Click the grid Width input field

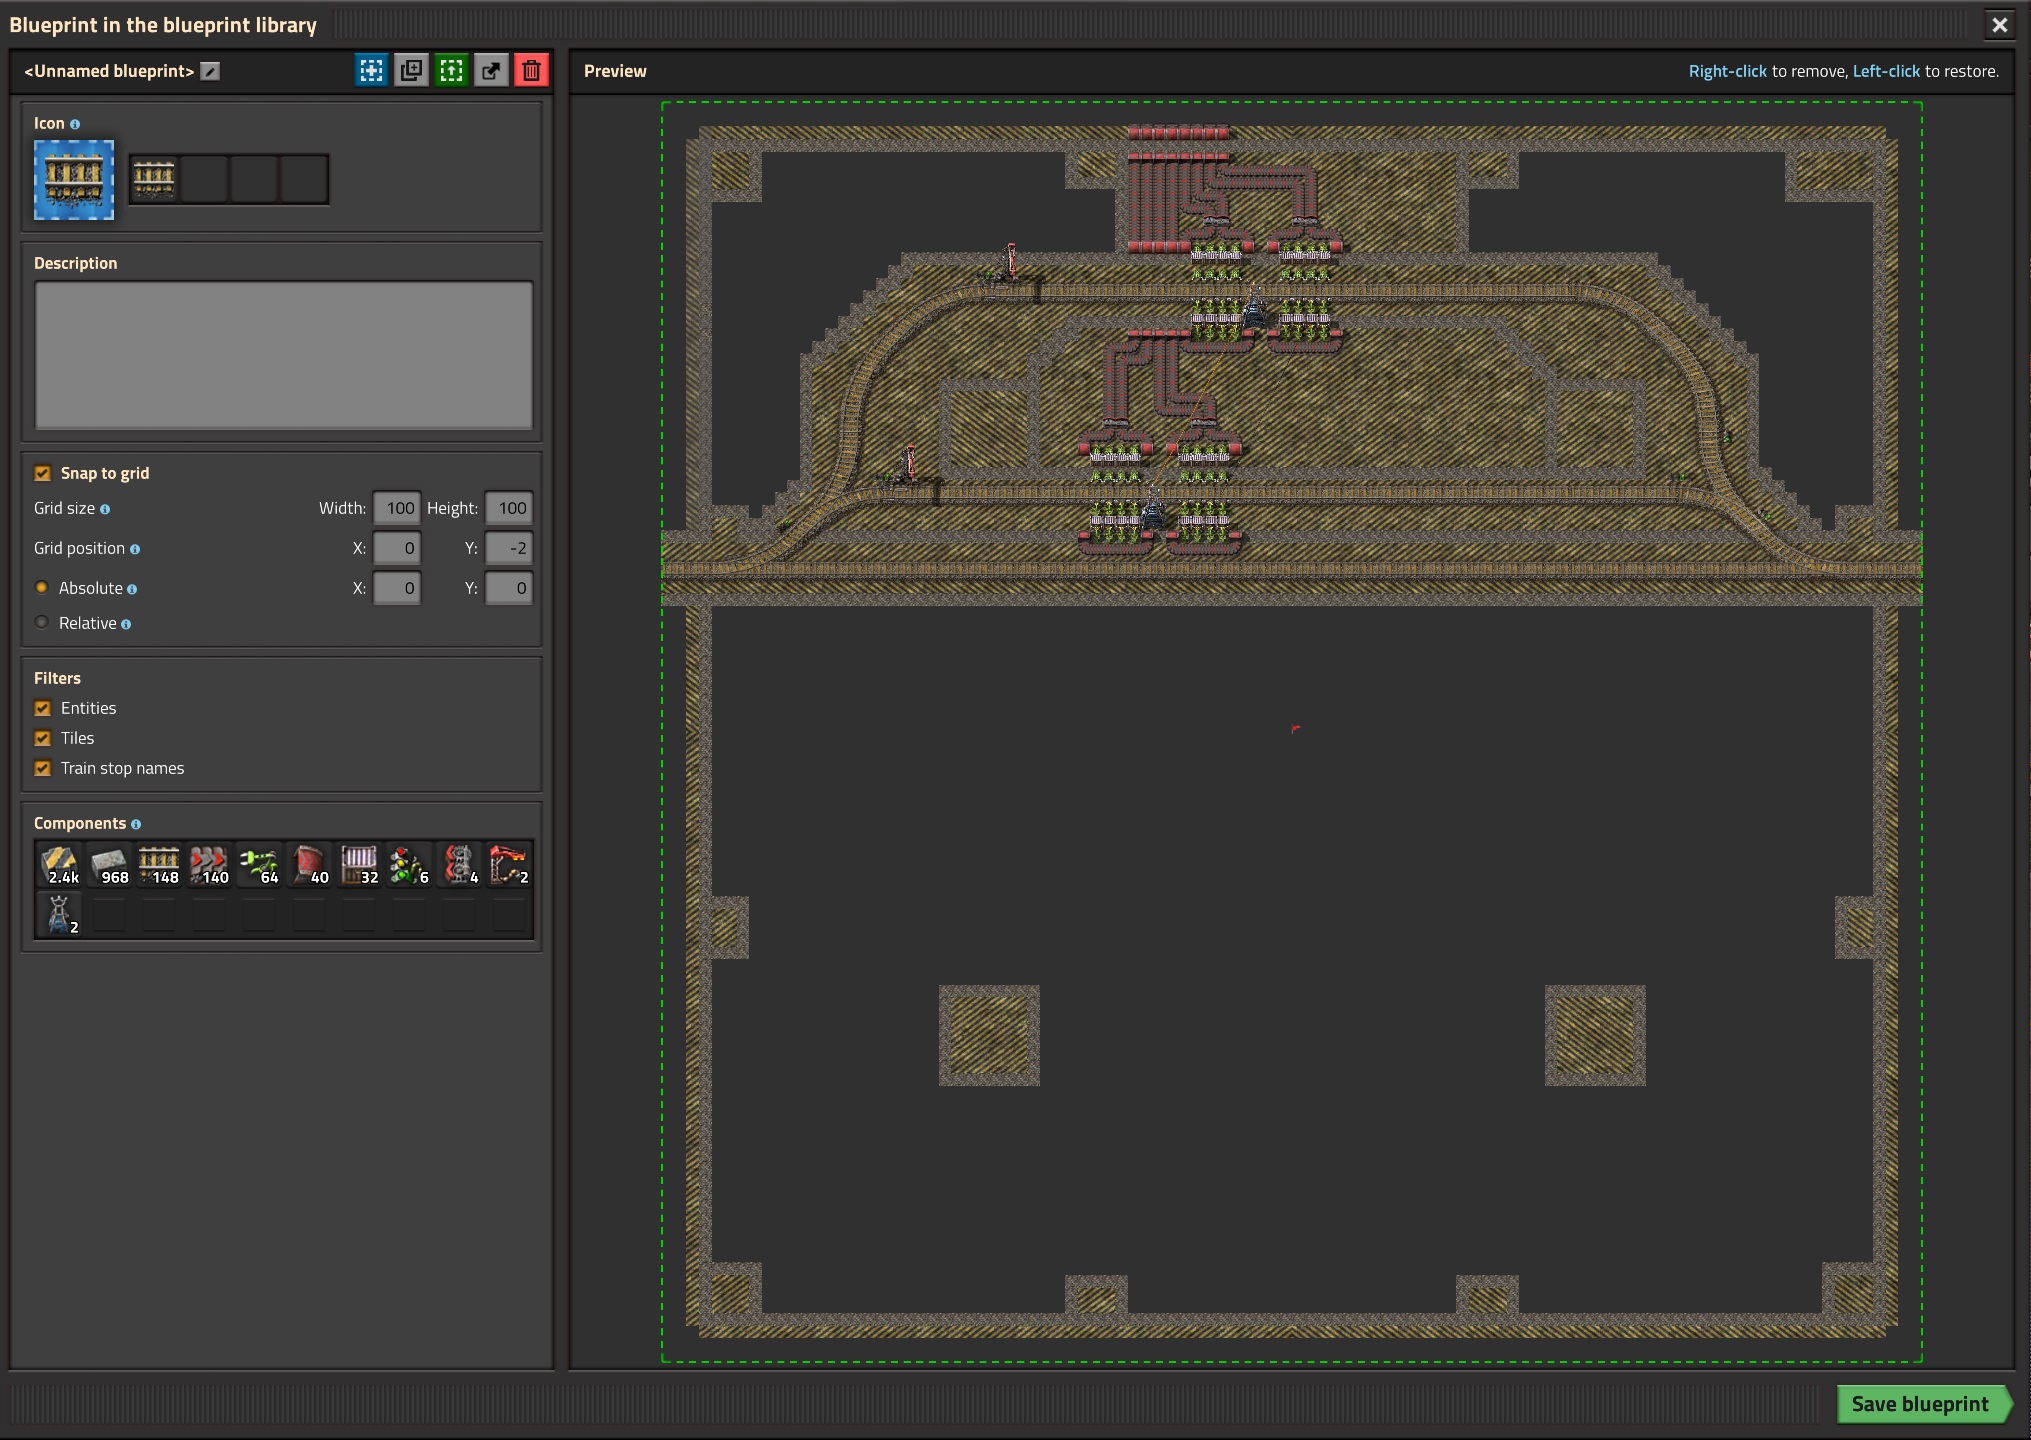(397, 508)
